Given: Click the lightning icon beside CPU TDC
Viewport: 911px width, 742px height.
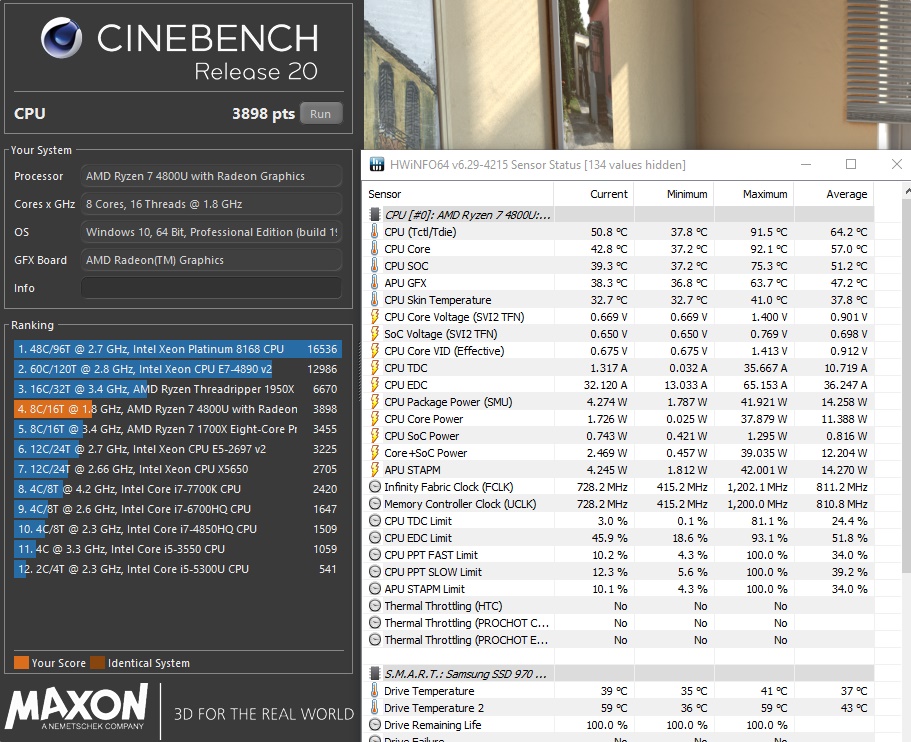Looking at the screenshot, I should pyautogui.click(x=374, y=368).
